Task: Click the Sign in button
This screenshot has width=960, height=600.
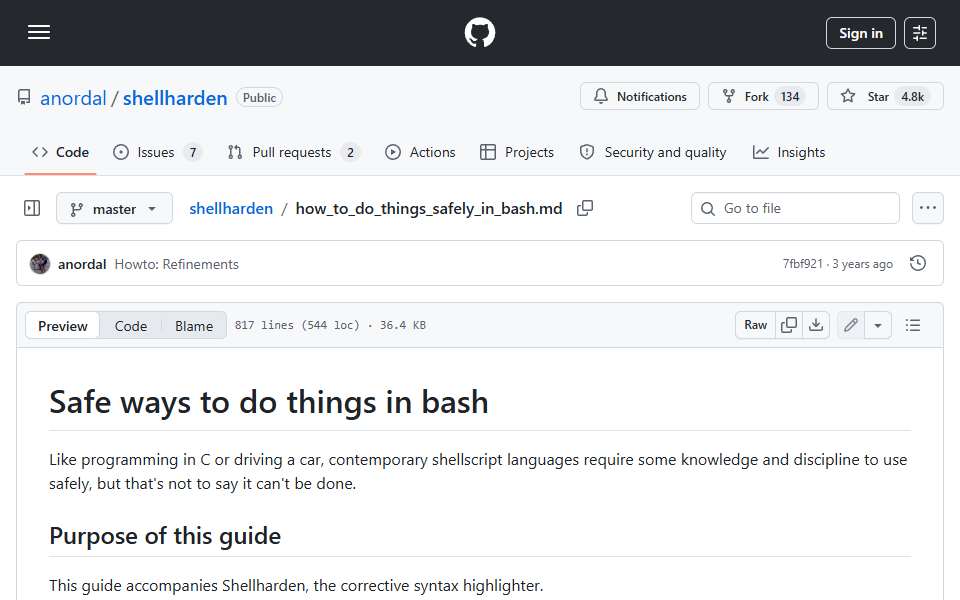Action: pyautogui.click(x=860, y=33)
